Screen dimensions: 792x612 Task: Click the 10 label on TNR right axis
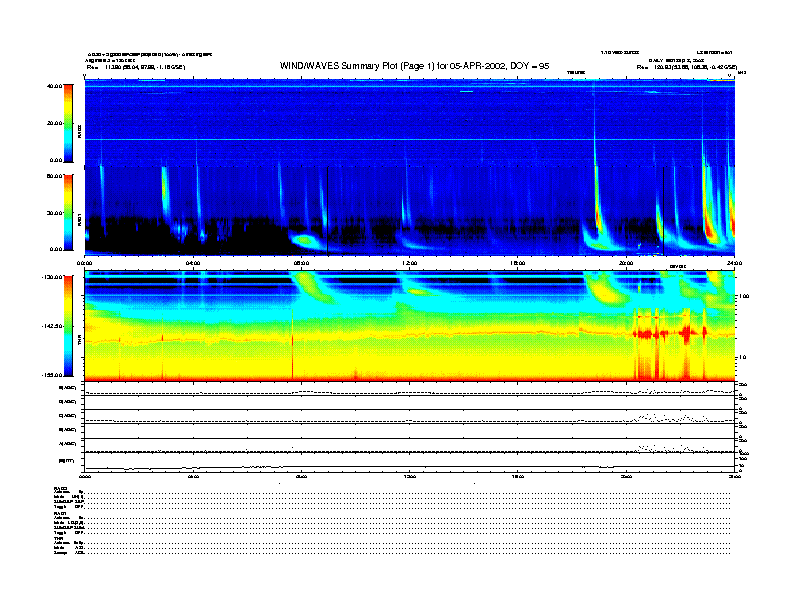coord(741,358)
